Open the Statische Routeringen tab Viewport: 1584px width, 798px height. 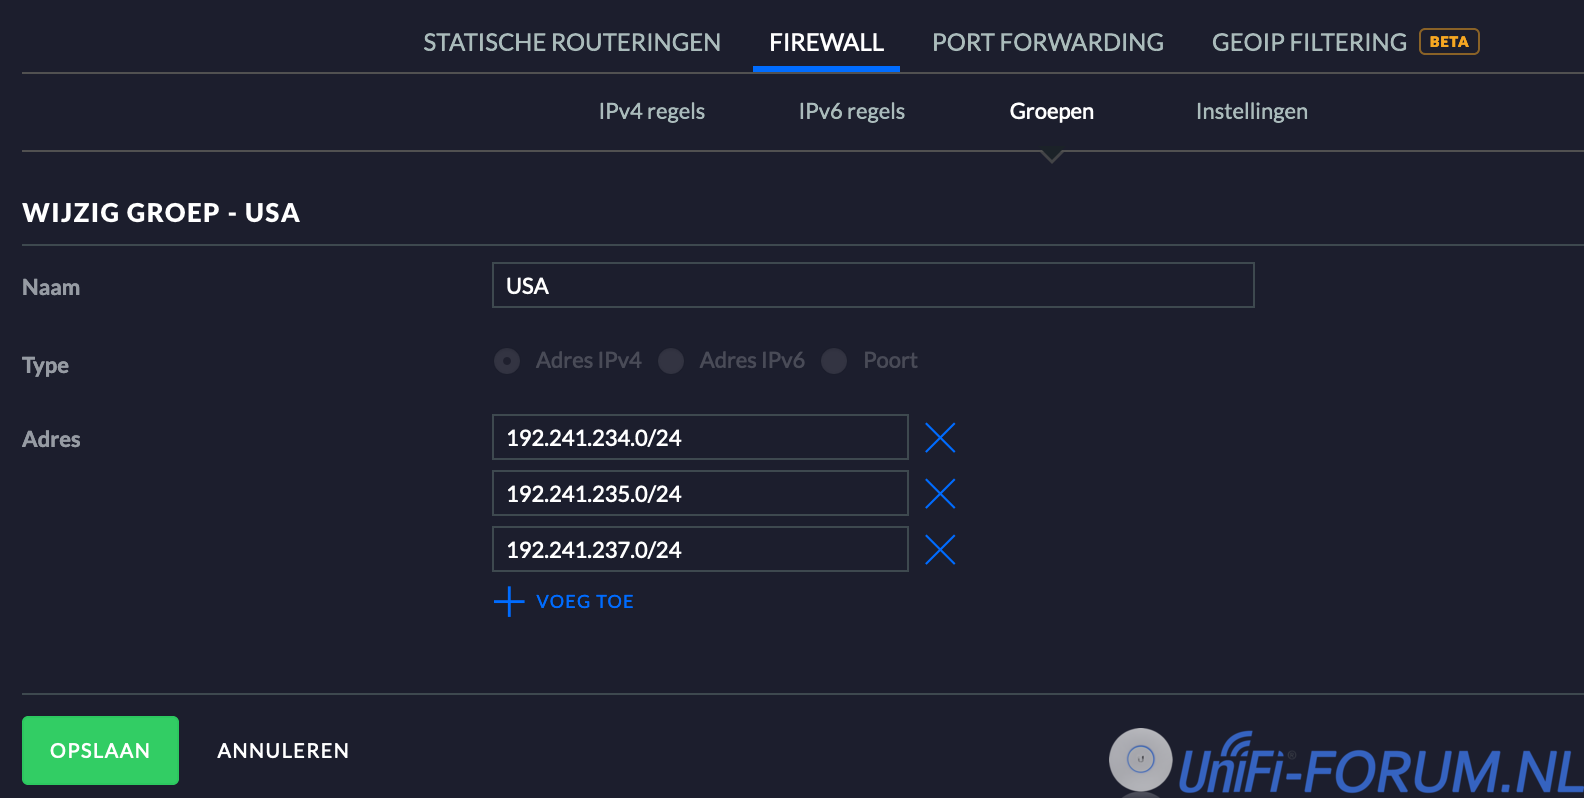coord(571,42)
